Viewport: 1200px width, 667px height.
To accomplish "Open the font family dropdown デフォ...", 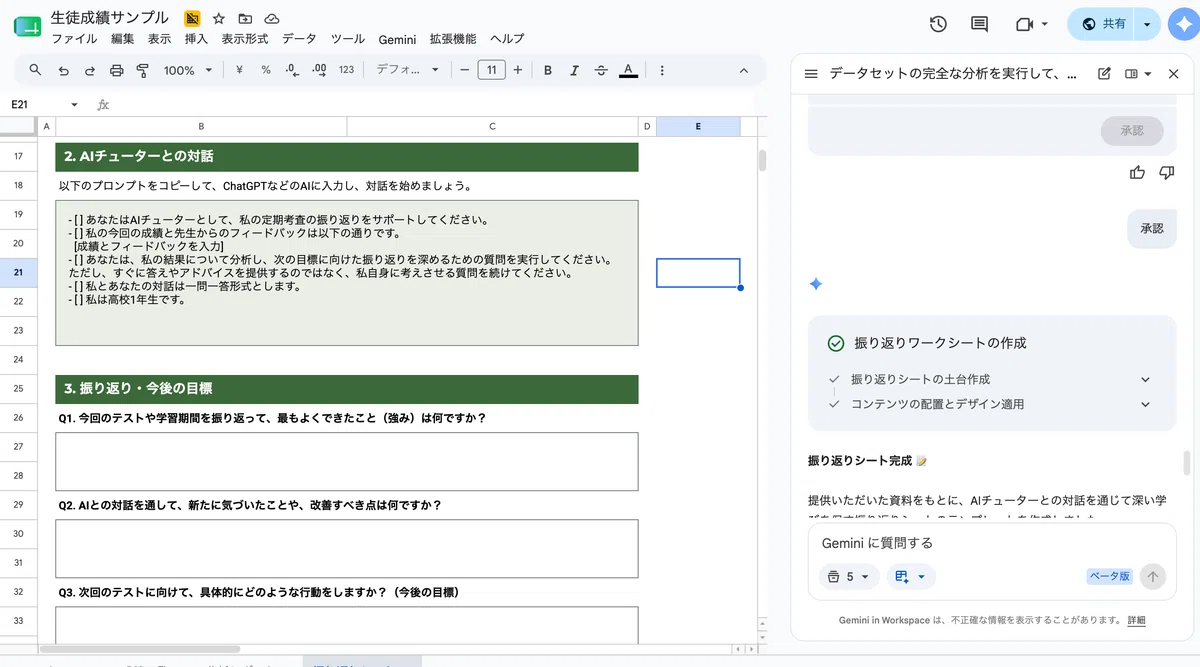I will (408, 70).
